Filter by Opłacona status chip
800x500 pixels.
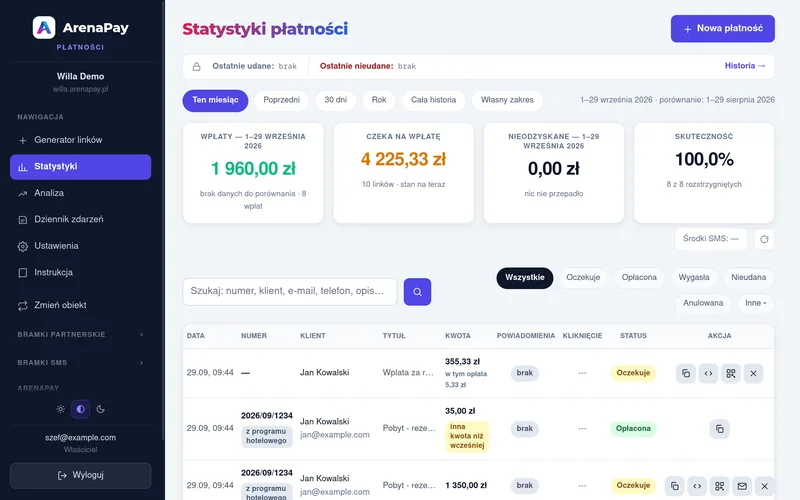pos(639,278)
